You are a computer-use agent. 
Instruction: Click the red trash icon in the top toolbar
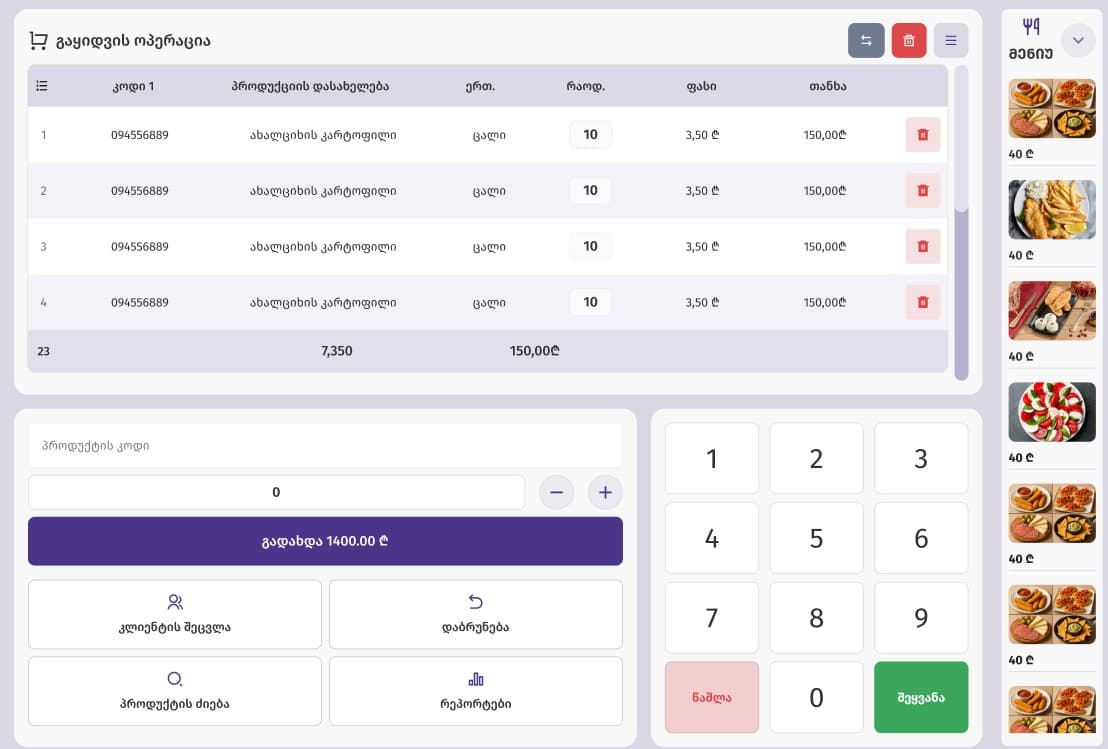(x=909, y=39)
